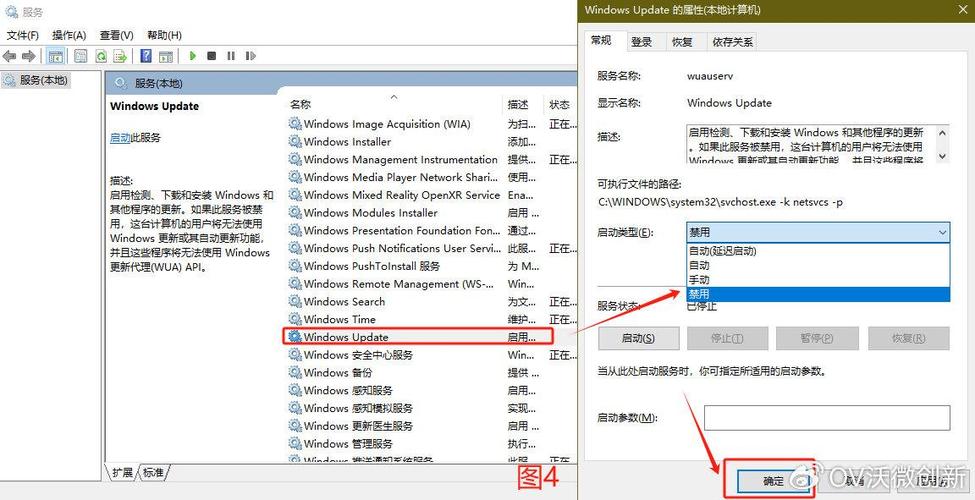Select Windows 感知模拟服务 row
975x500 pixels.
pyautogui.click(x=432, y=409)
